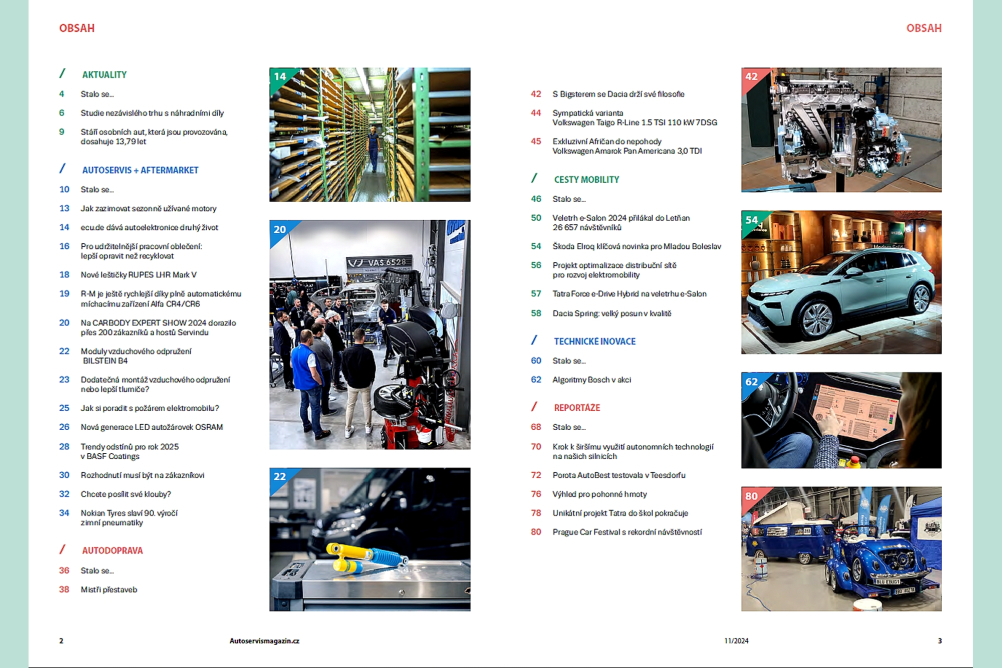Open "ecu.de dává autoelektronice druhý život"

pyautogui.click(x=150, y=228)
